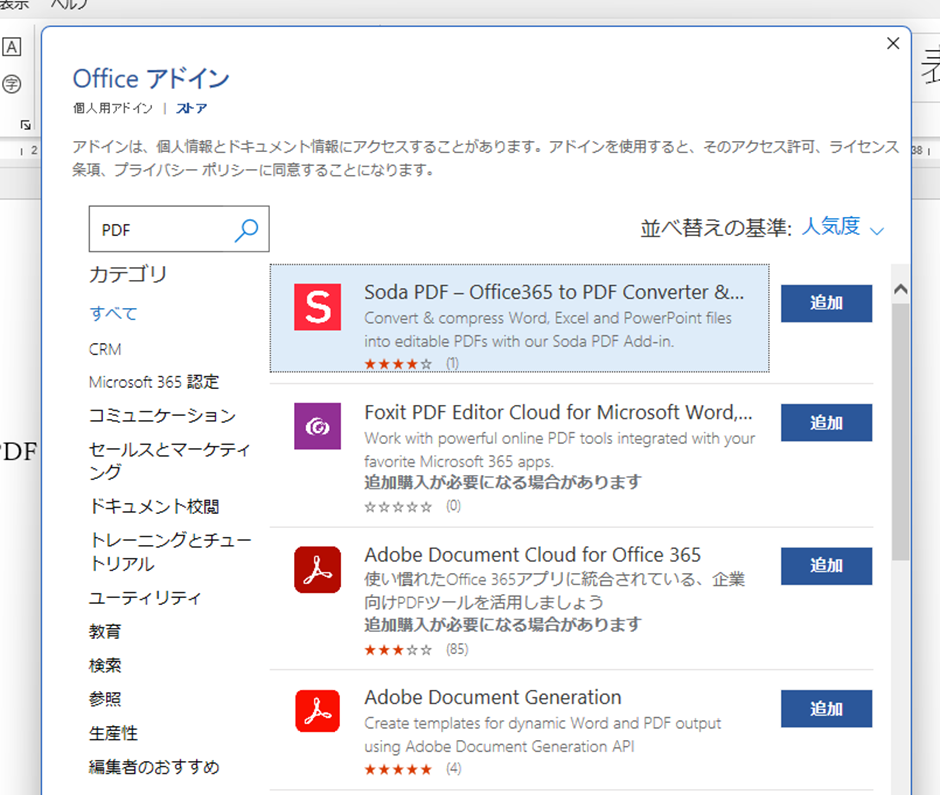Select the CRM category

(105, 349)
